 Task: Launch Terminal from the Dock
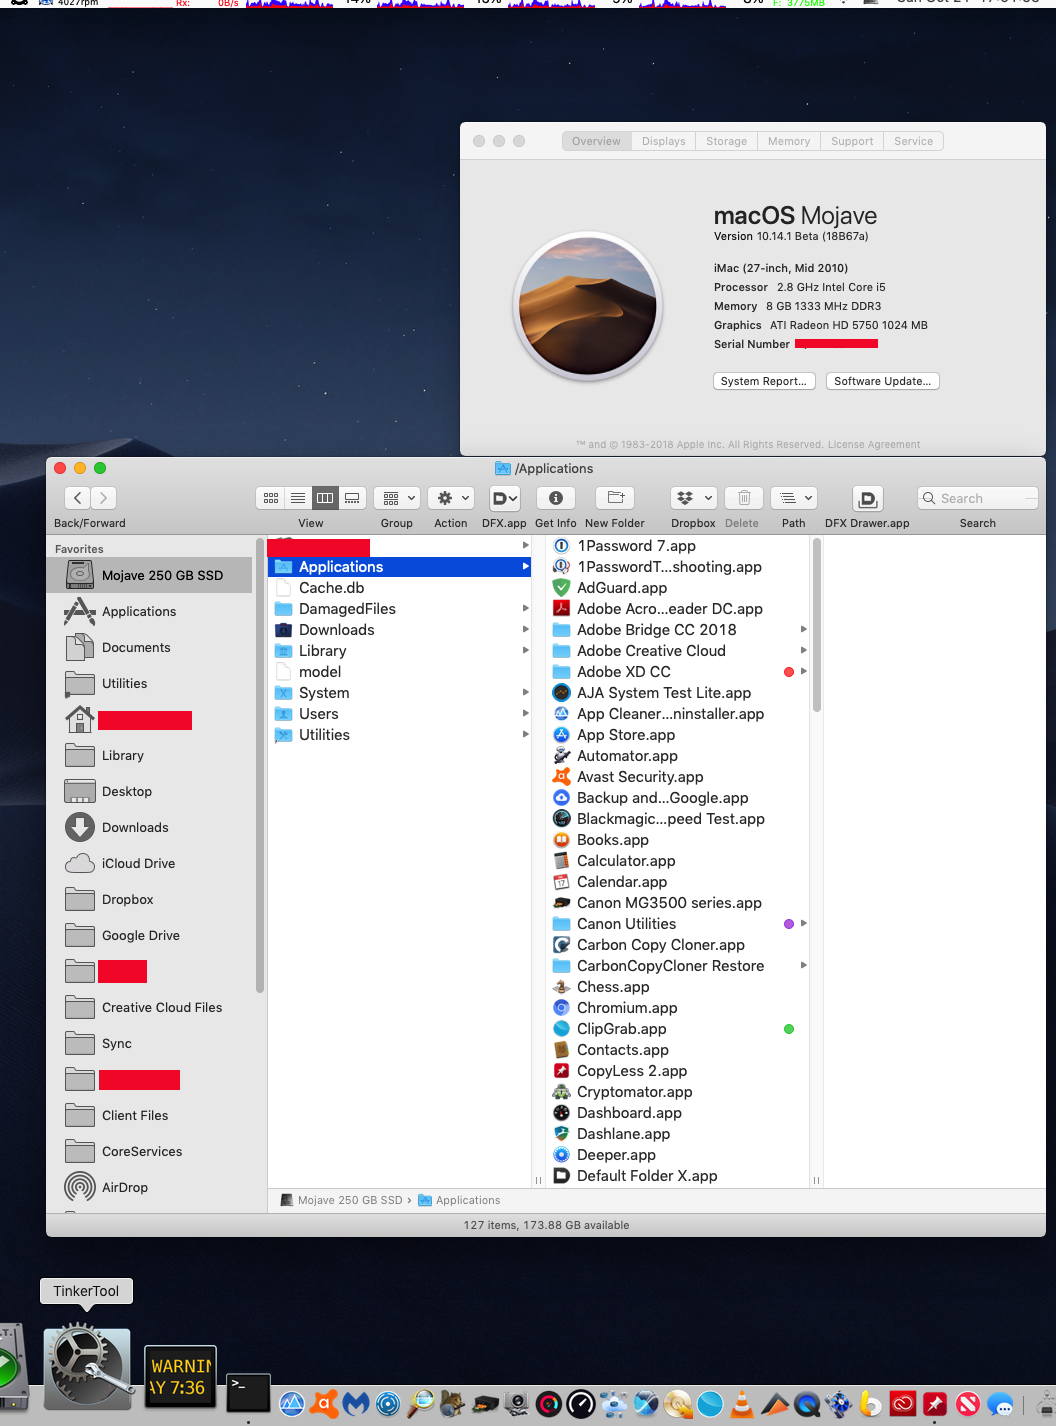click(248, 1392)
